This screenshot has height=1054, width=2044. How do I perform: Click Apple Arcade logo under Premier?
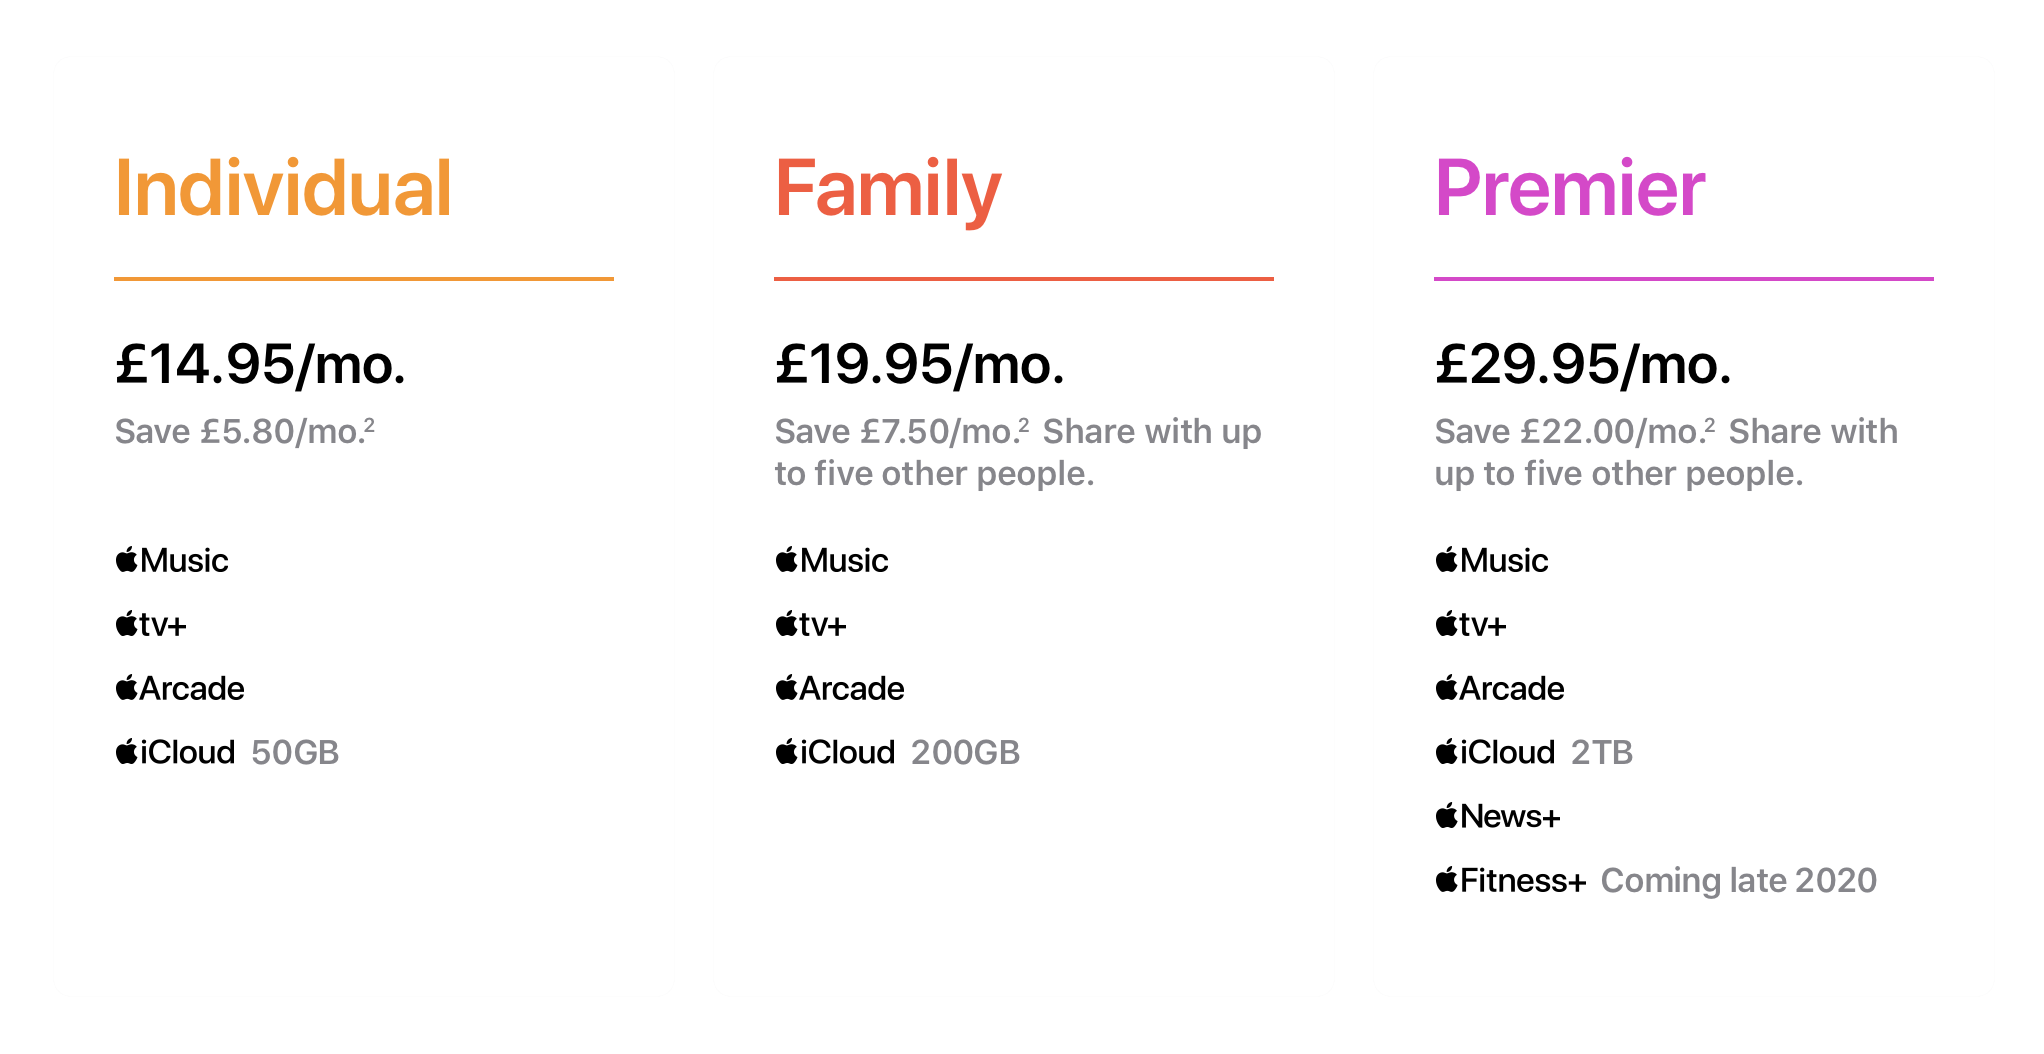tap(1500, 688)
